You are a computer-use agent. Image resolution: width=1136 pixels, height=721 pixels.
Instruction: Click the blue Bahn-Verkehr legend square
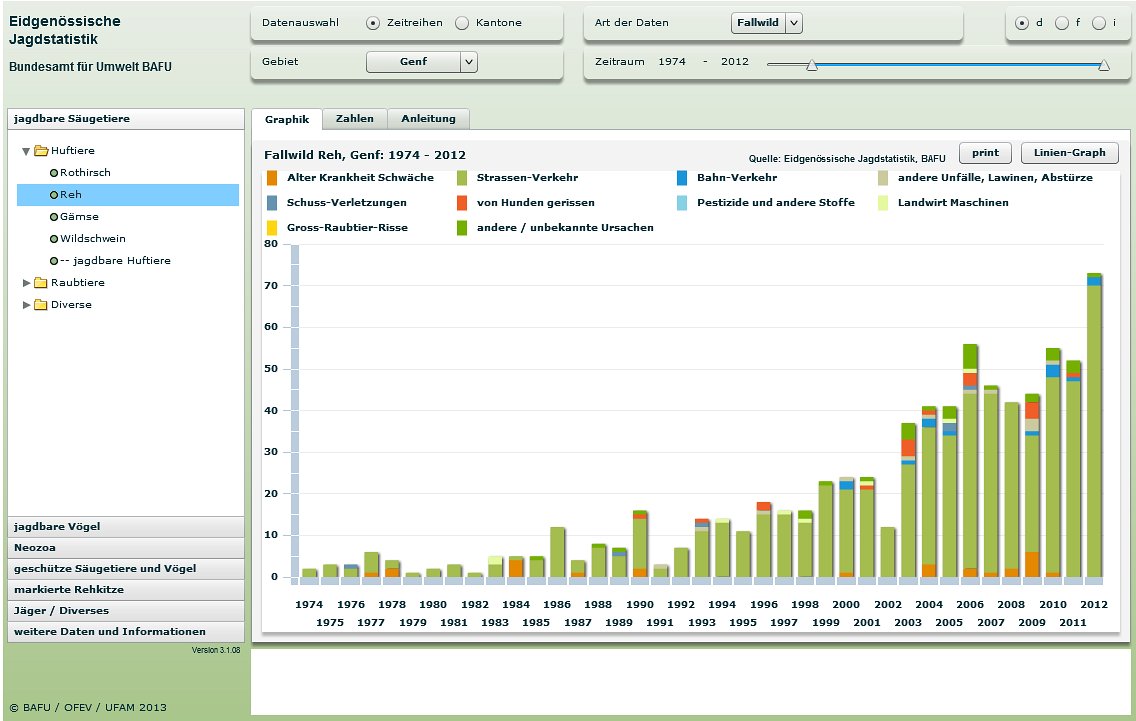(x=682, y=178)
